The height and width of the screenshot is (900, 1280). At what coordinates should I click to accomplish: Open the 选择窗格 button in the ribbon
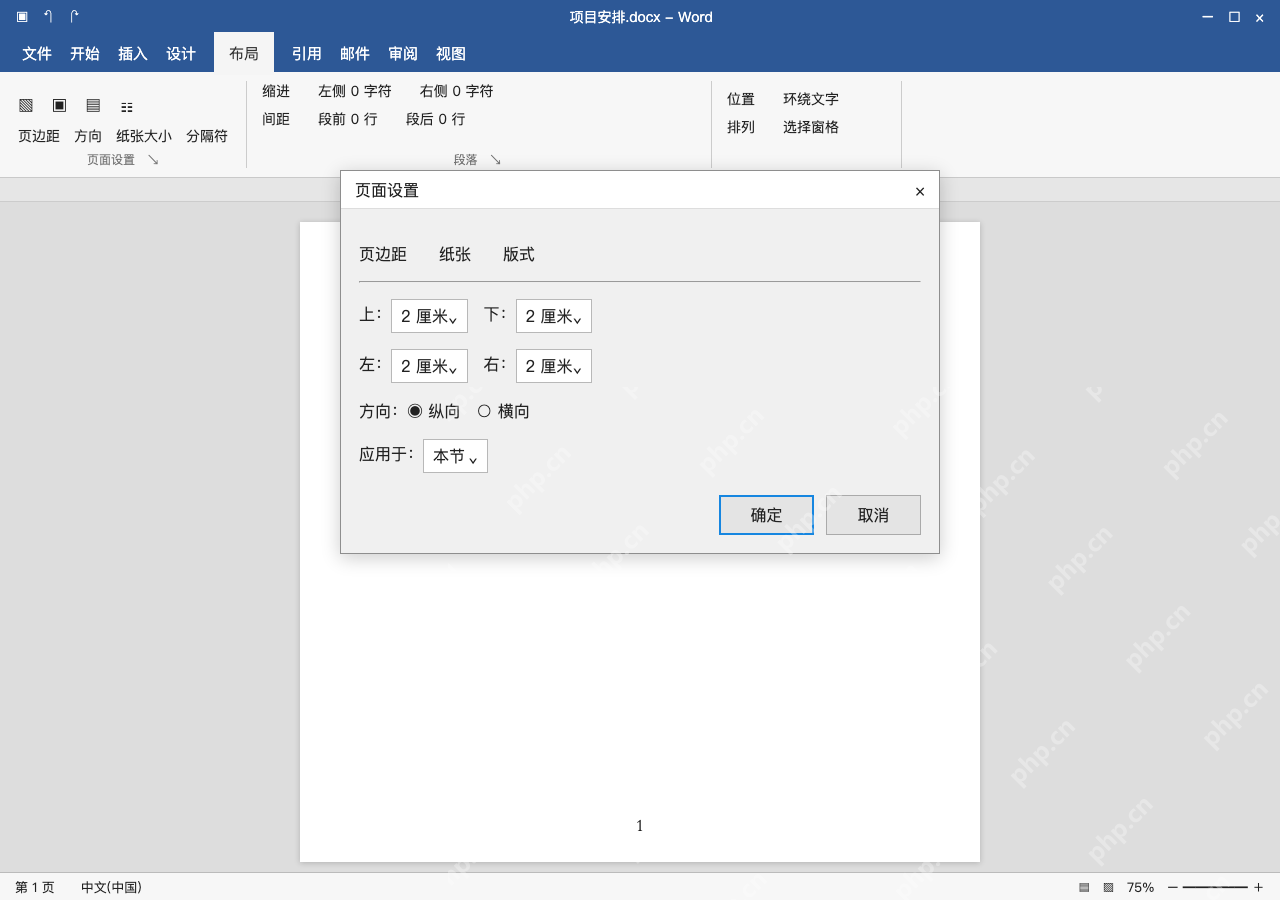coord(811,127)
